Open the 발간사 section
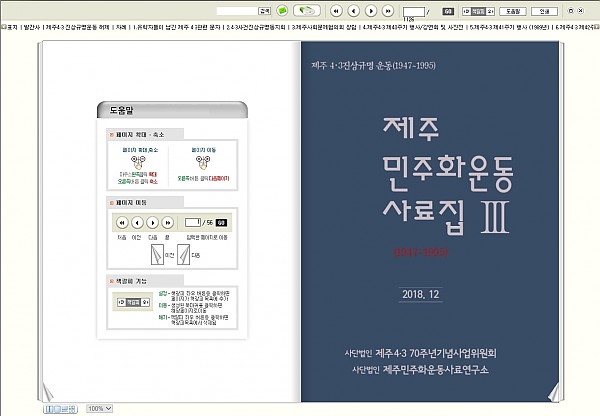Viewport: 600px width, 416px height. click(32, 28)
